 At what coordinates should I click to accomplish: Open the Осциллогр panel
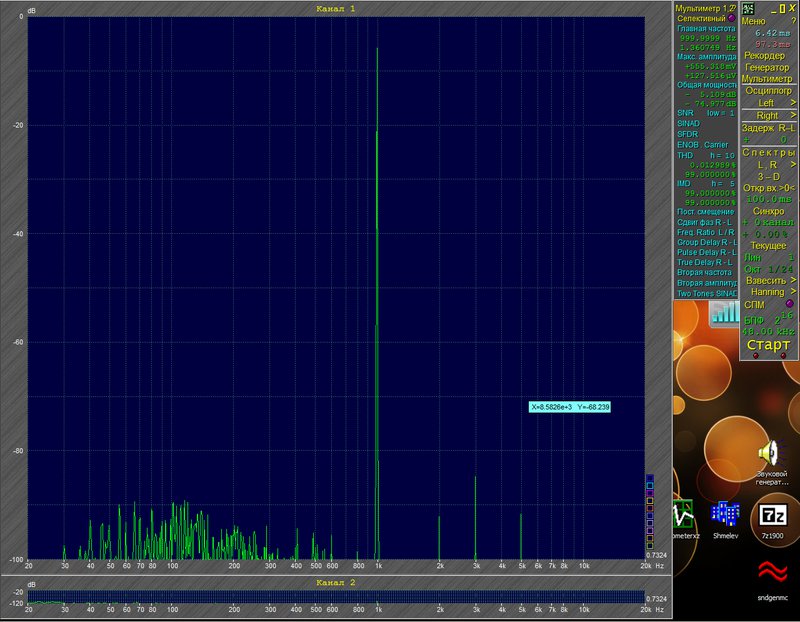768,91
